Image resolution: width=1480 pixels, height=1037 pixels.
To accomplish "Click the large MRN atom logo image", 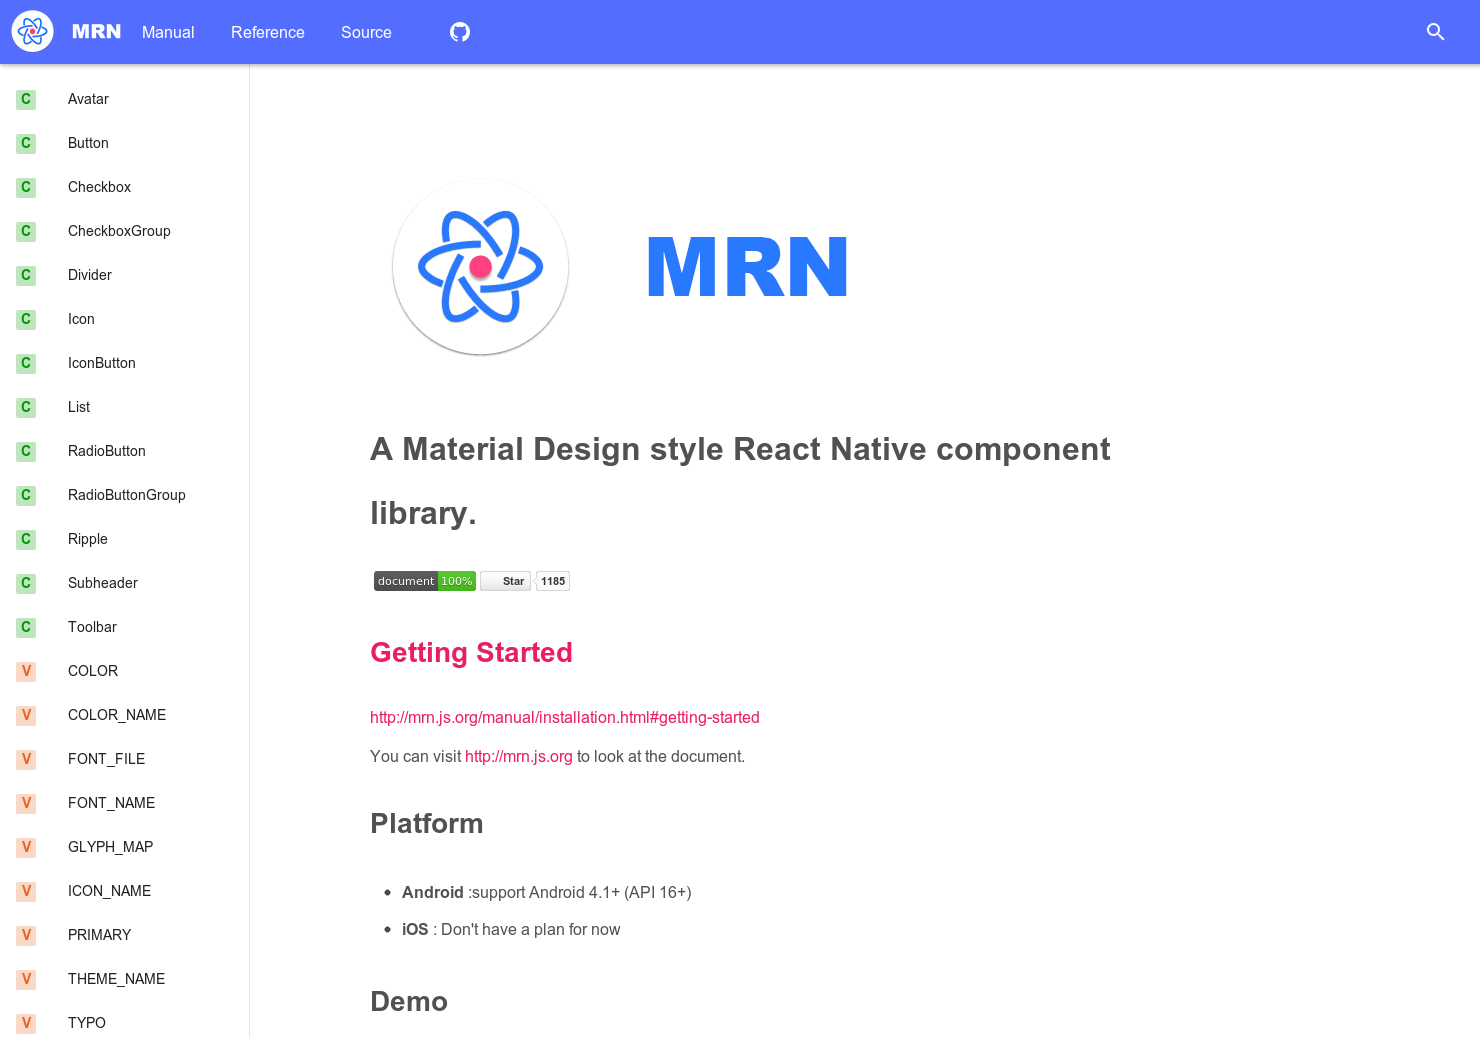I will click(481, 267).
